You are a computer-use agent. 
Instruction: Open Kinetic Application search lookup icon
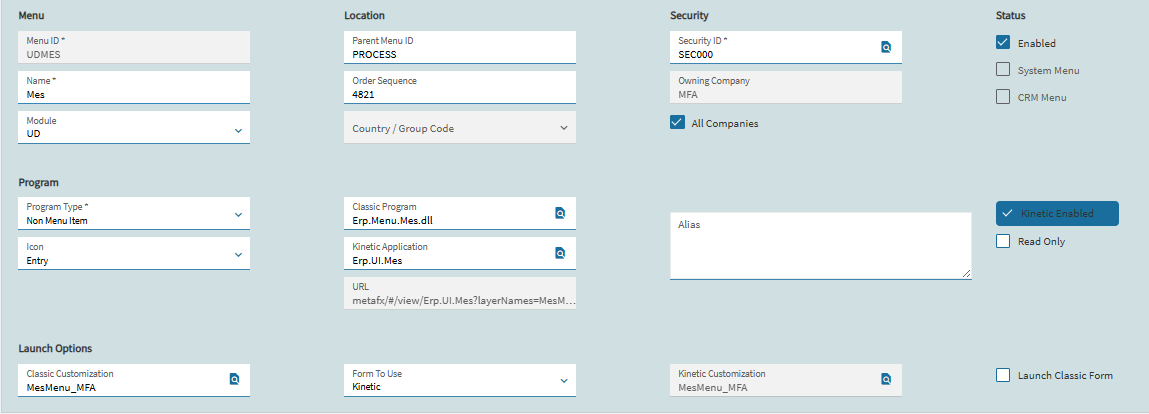coord(560,253)
